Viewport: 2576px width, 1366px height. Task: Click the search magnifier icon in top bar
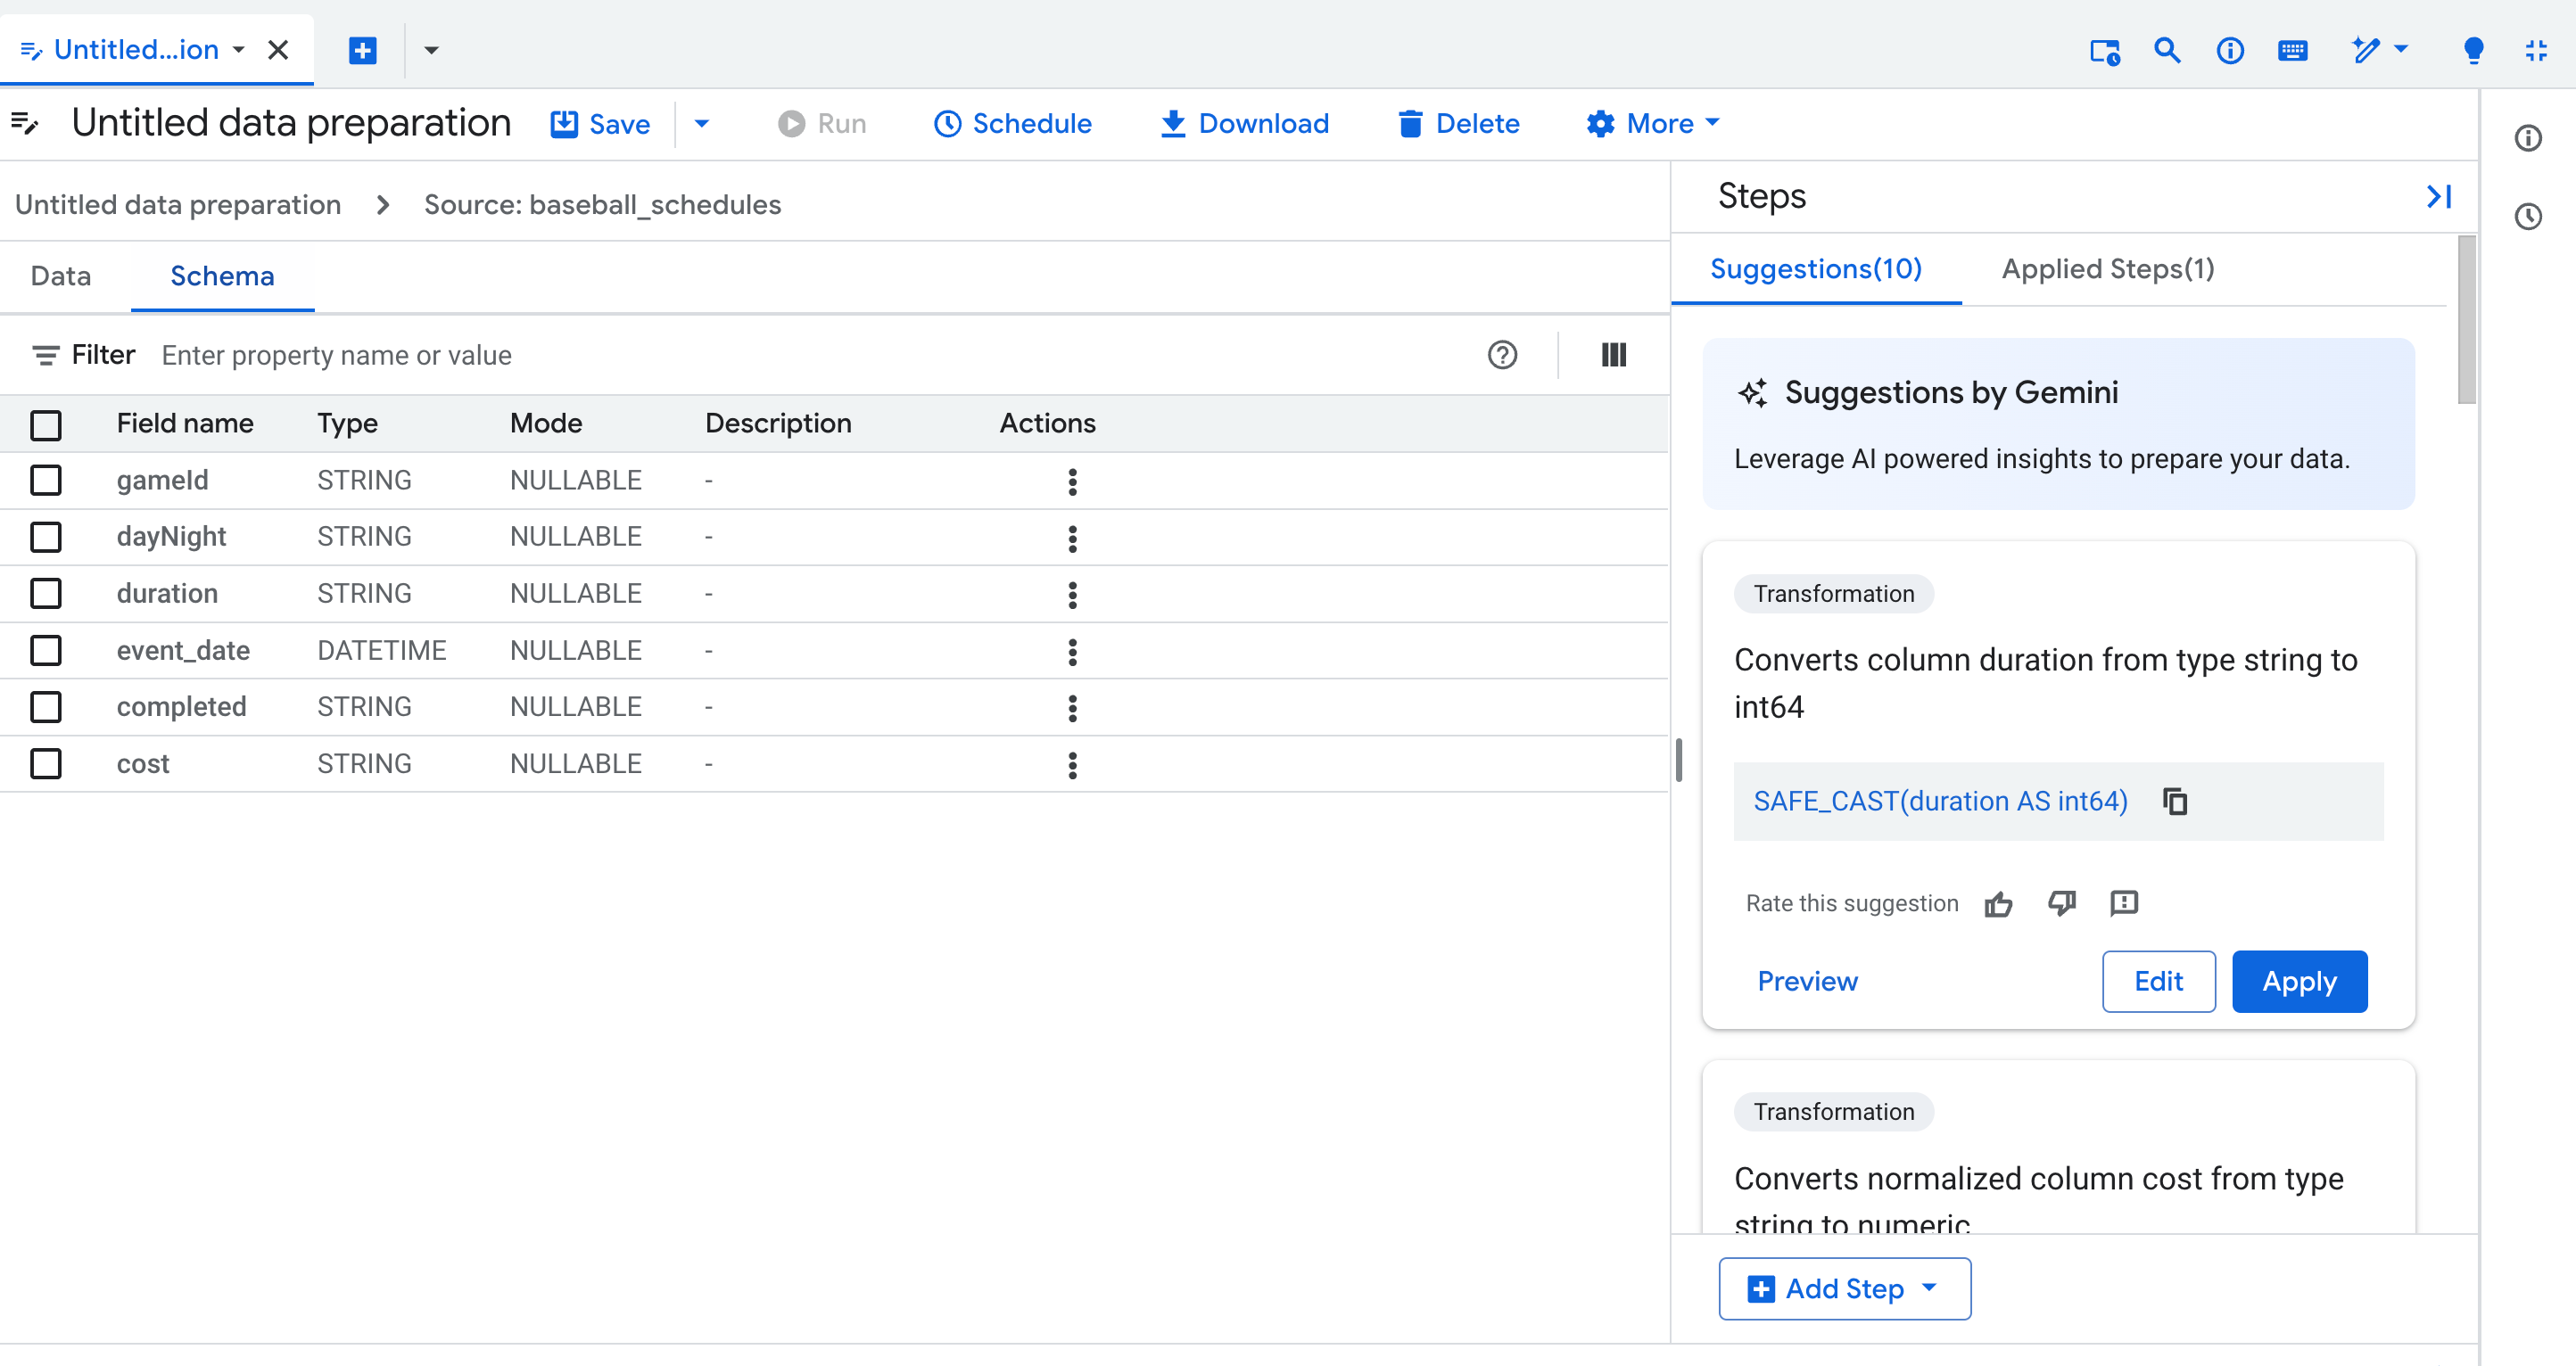point(2166,50)
